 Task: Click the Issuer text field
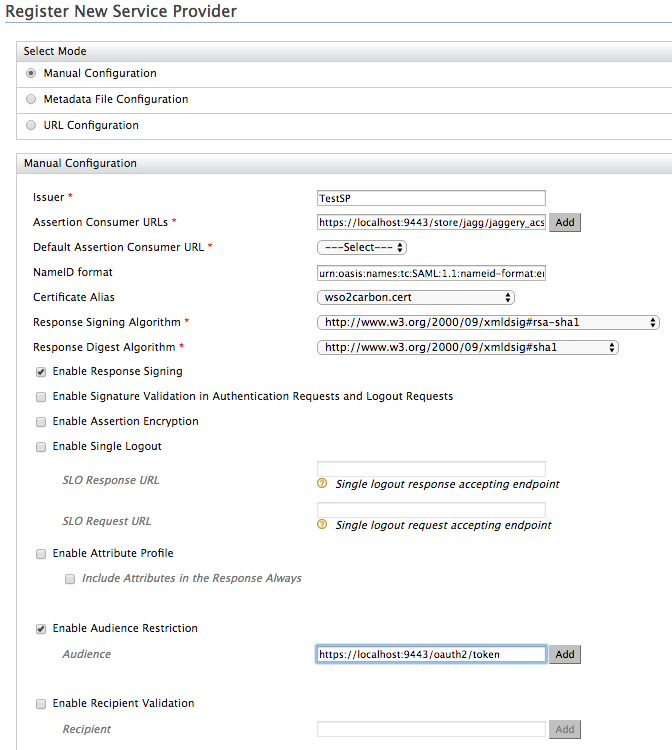(430, 197)
